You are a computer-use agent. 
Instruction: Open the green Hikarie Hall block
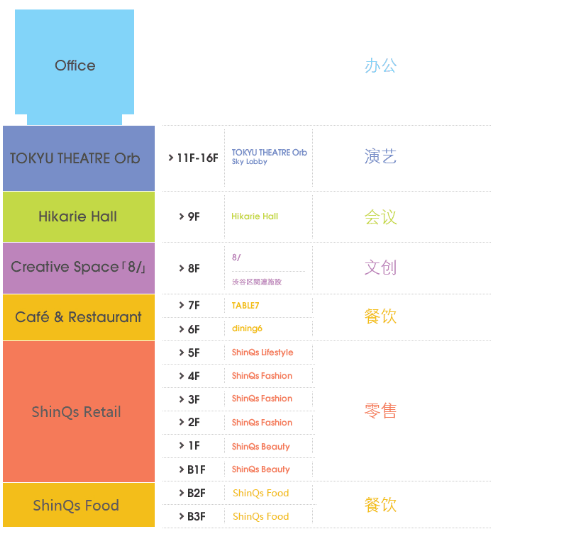click(79, 217)
